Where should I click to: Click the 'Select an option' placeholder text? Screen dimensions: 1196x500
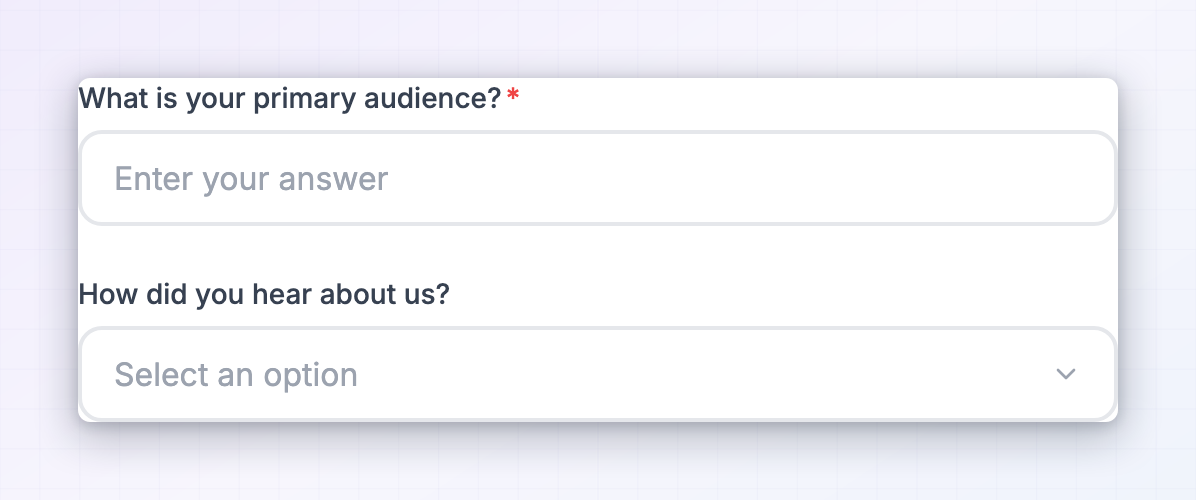(x=236, y=374)
